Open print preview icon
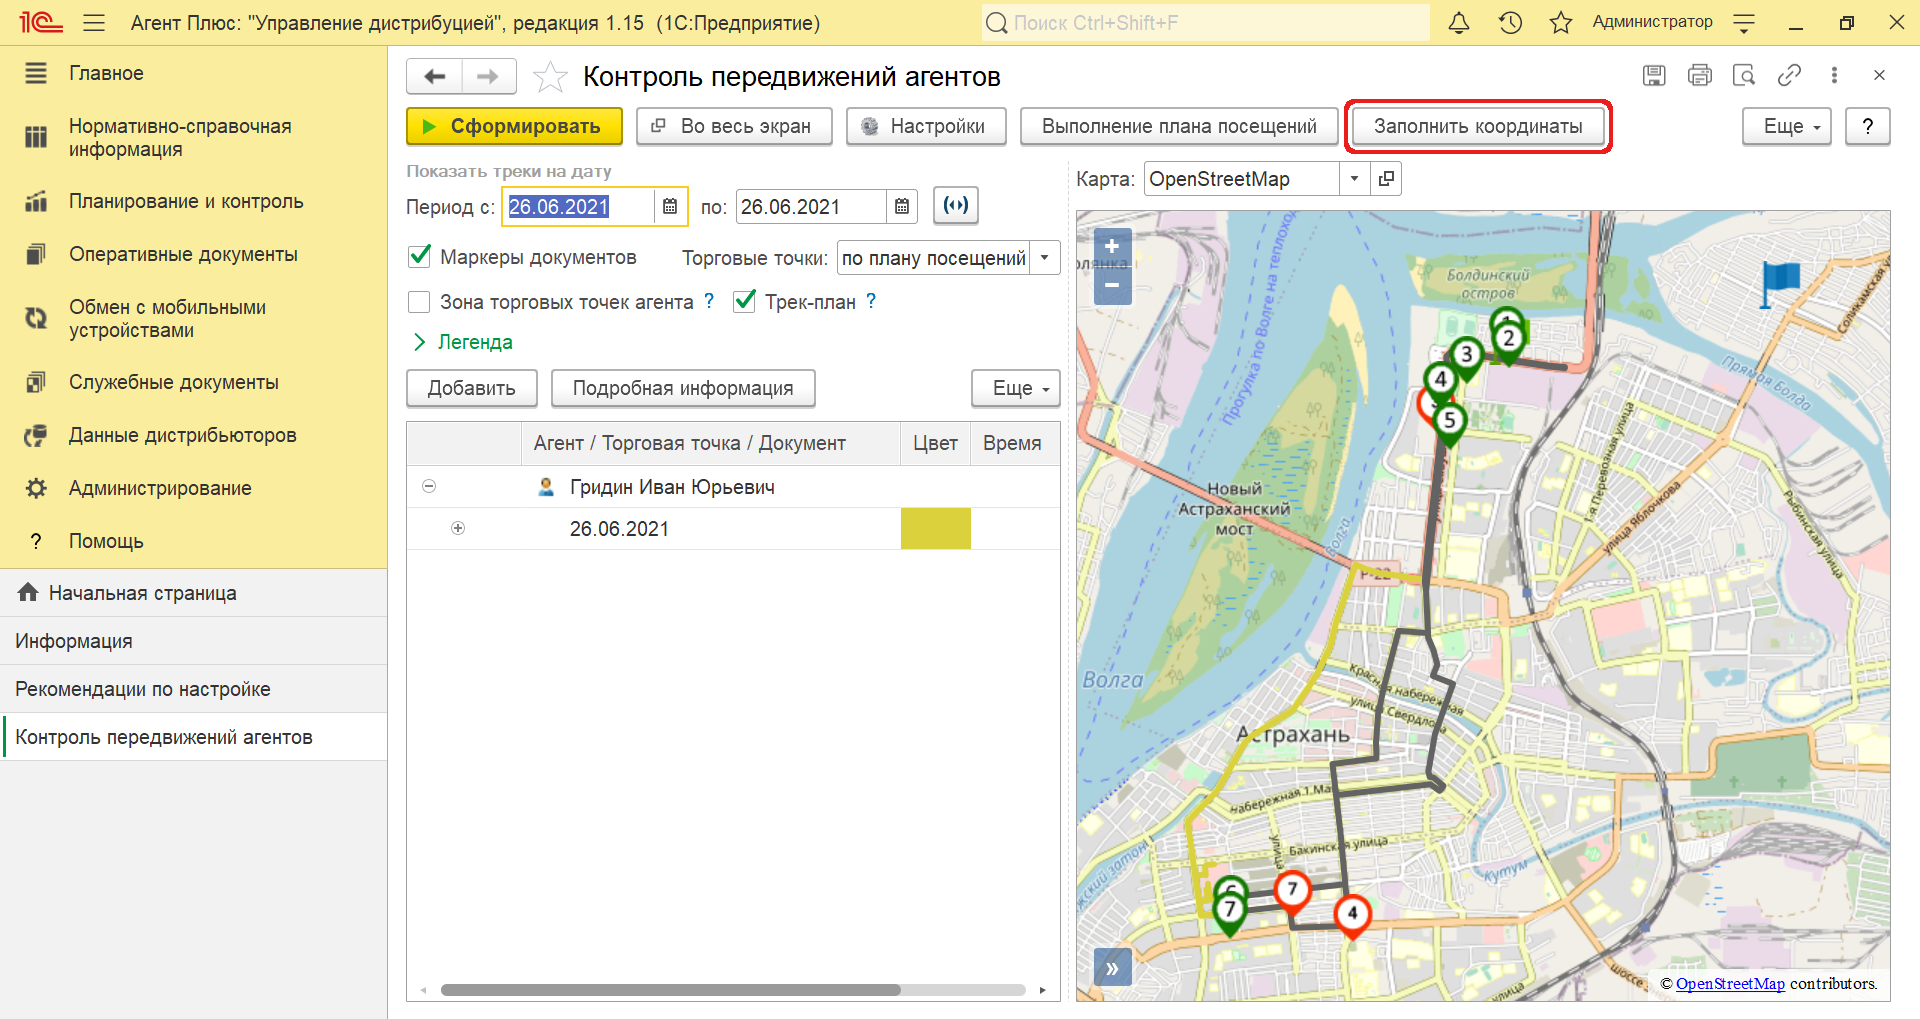This screenshot has height=1019, width=1920. pos(1744,75)
